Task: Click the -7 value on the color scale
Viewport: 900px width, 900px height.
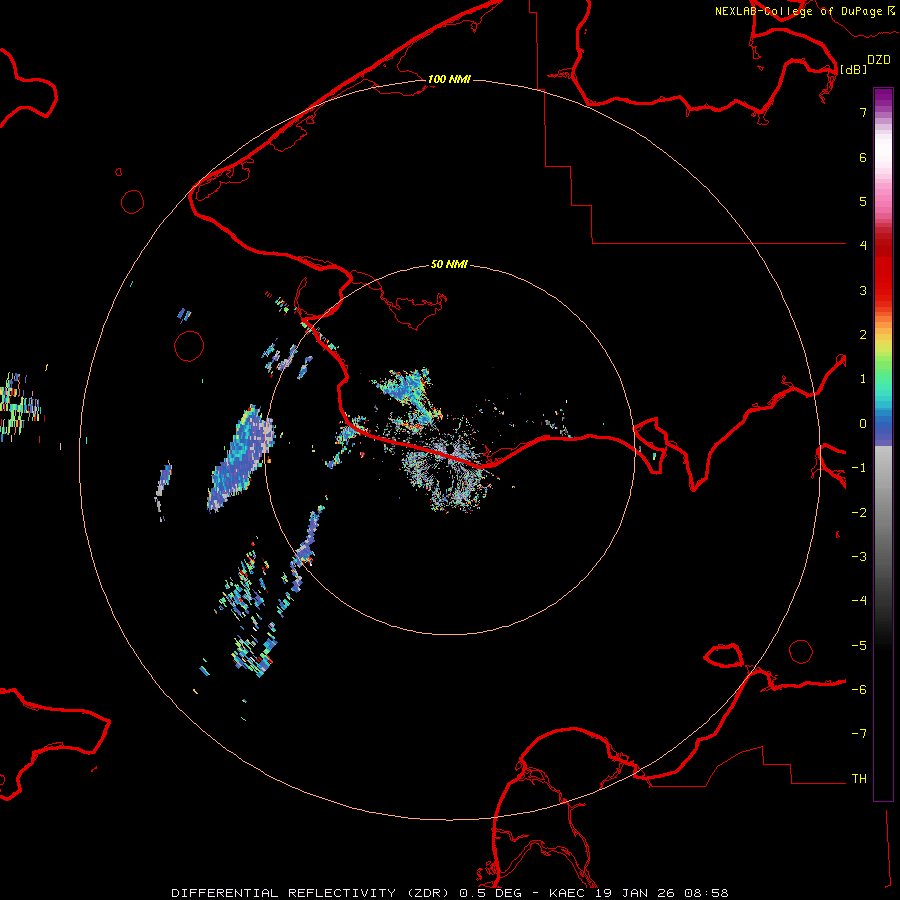Action: [x=859, y=734]
